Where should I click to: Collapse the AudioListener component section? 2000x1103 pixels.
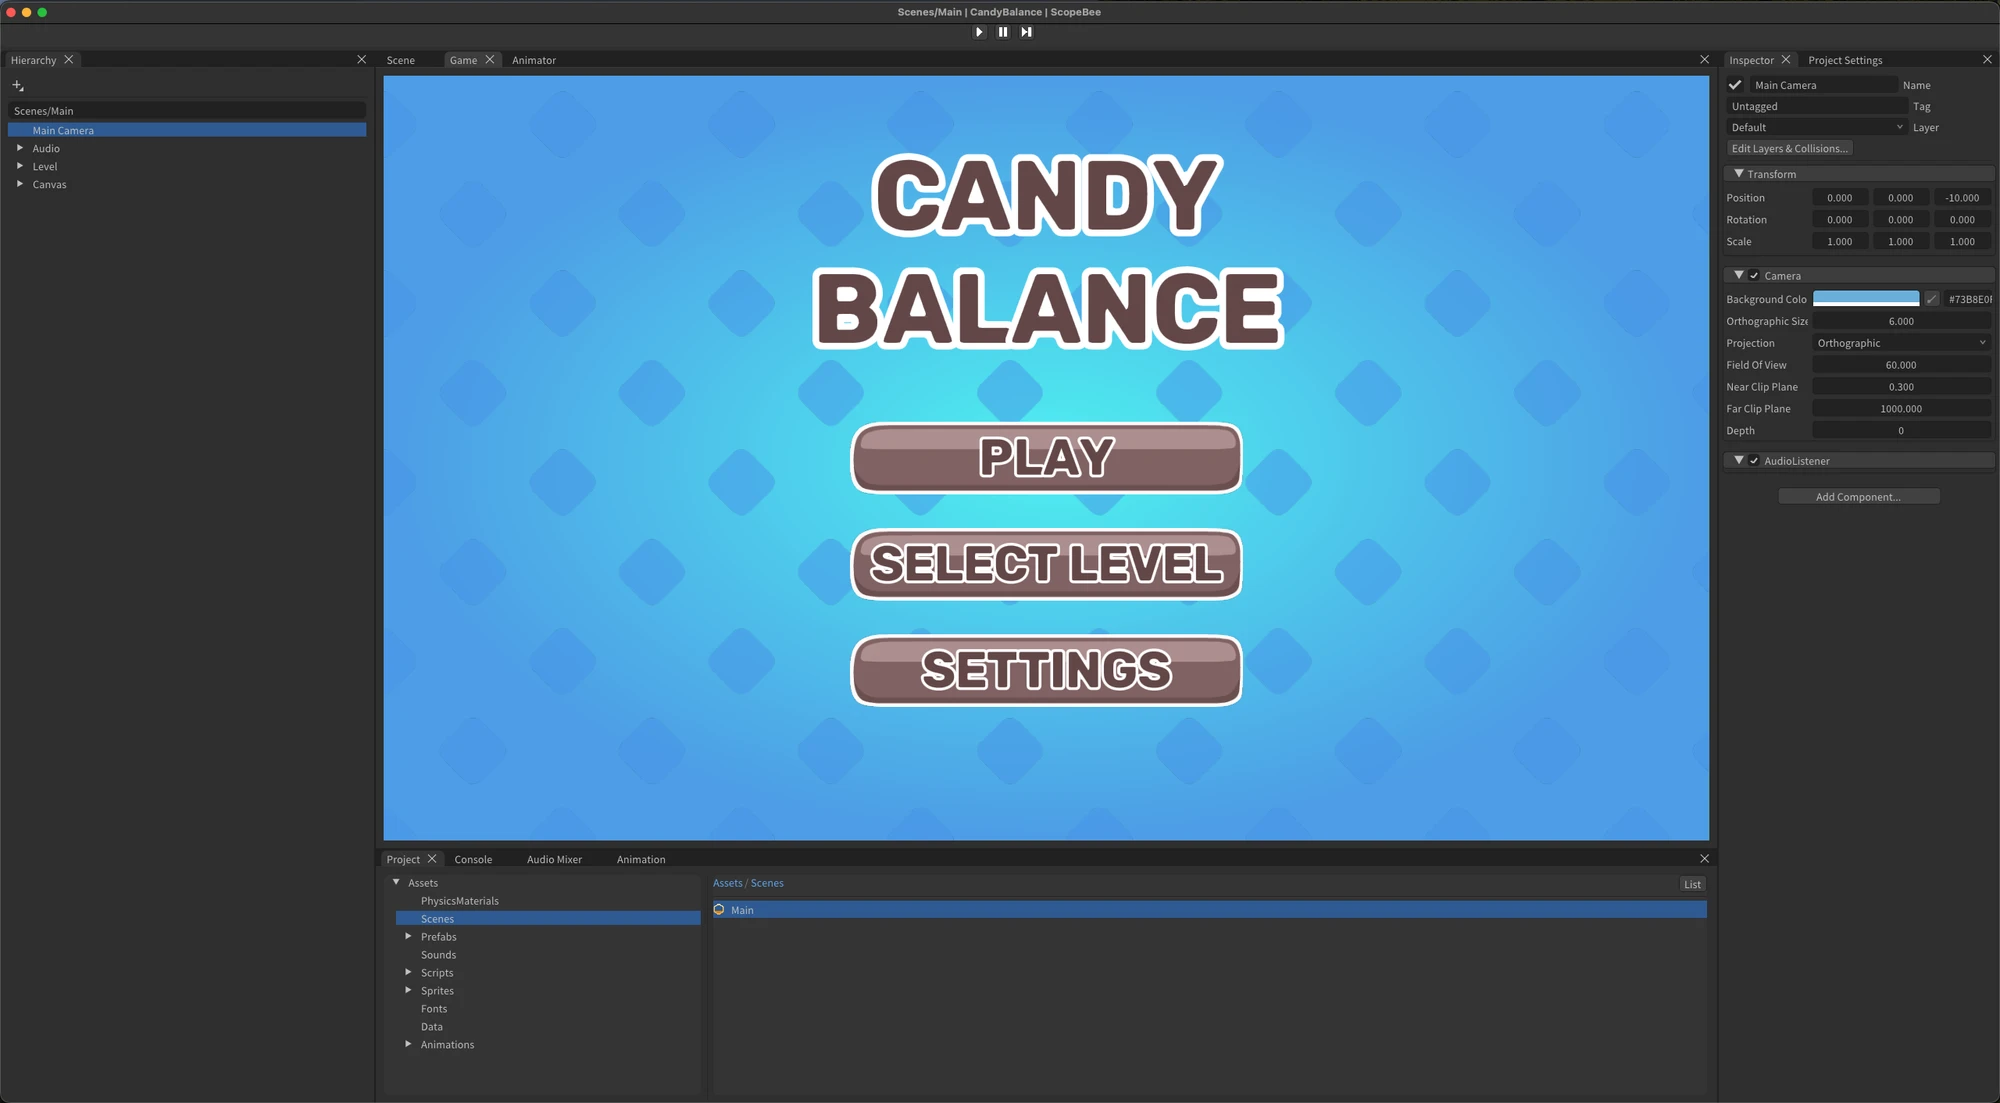[1739, 460]
